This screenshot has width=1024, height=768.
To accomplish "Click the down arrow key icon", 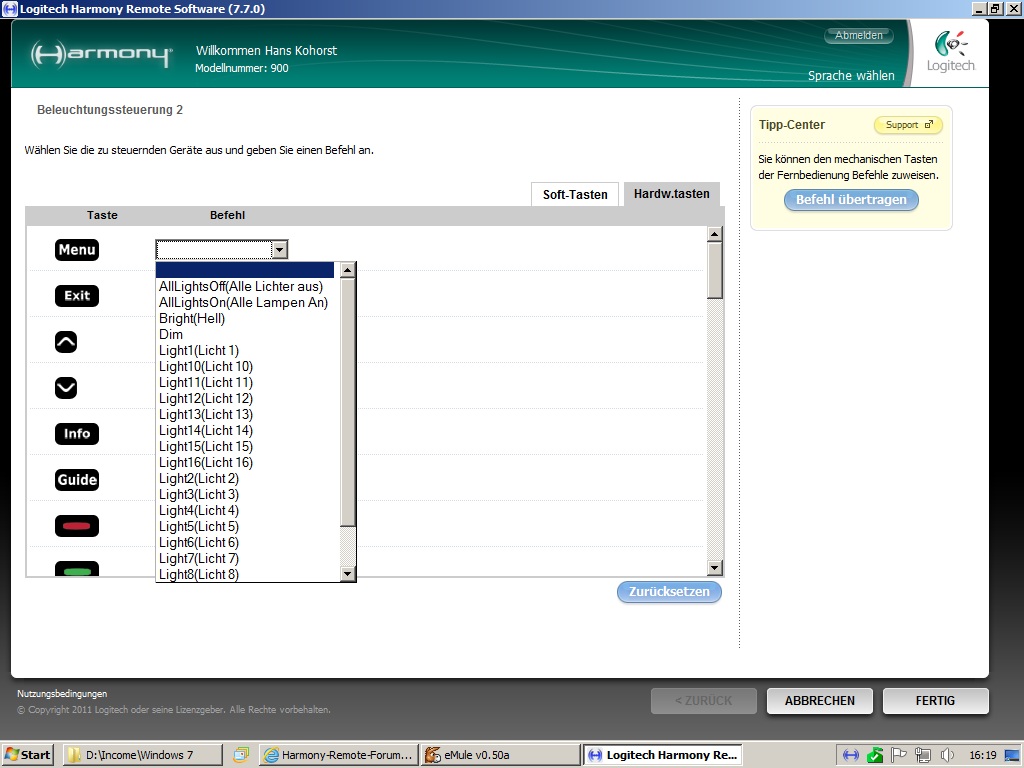I will pos(66,388).
